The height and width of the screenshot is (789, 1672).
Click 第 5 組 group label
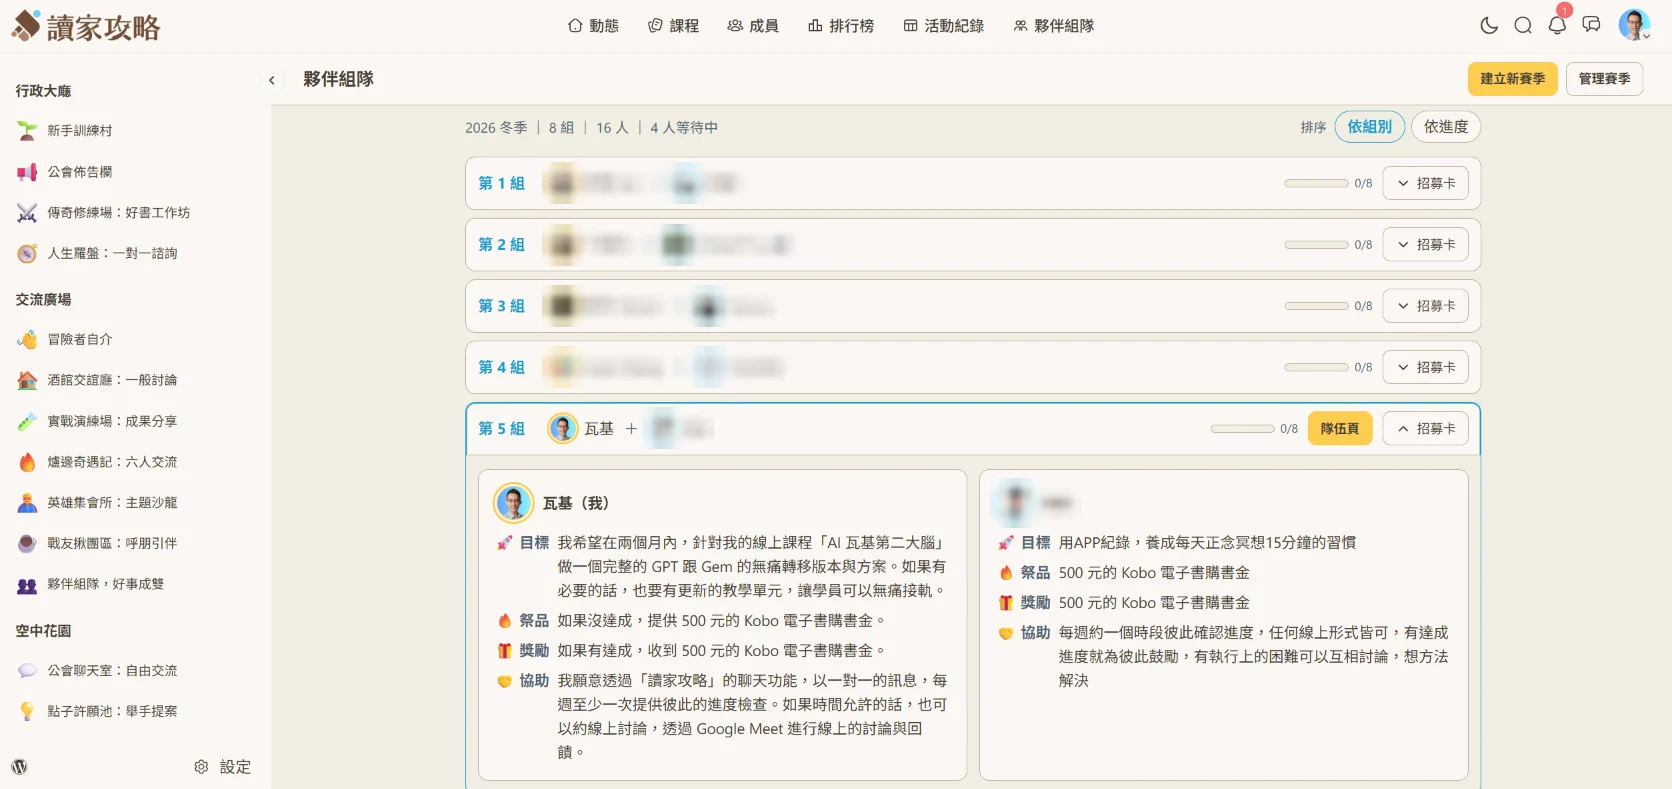[501, 428]
